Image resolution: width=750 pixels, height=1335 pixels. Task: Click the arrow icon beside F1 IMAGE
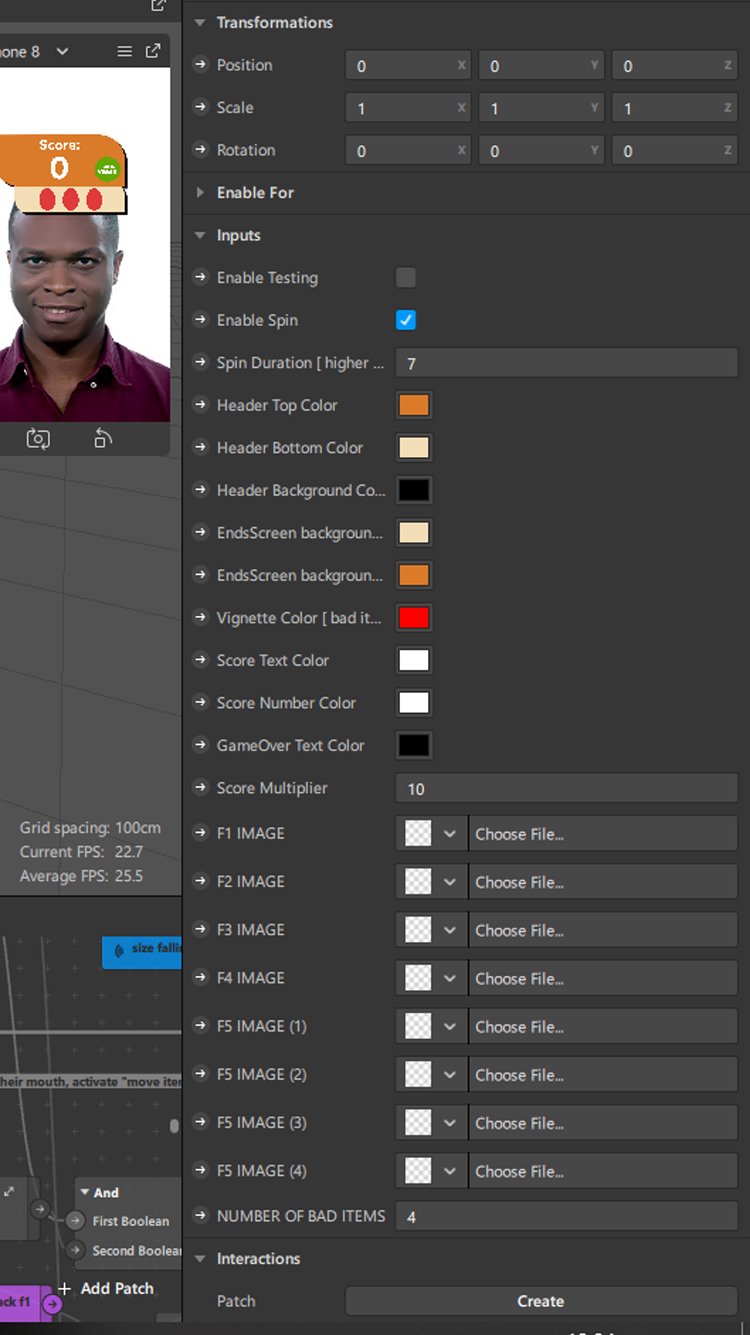(x=202, y=833)
